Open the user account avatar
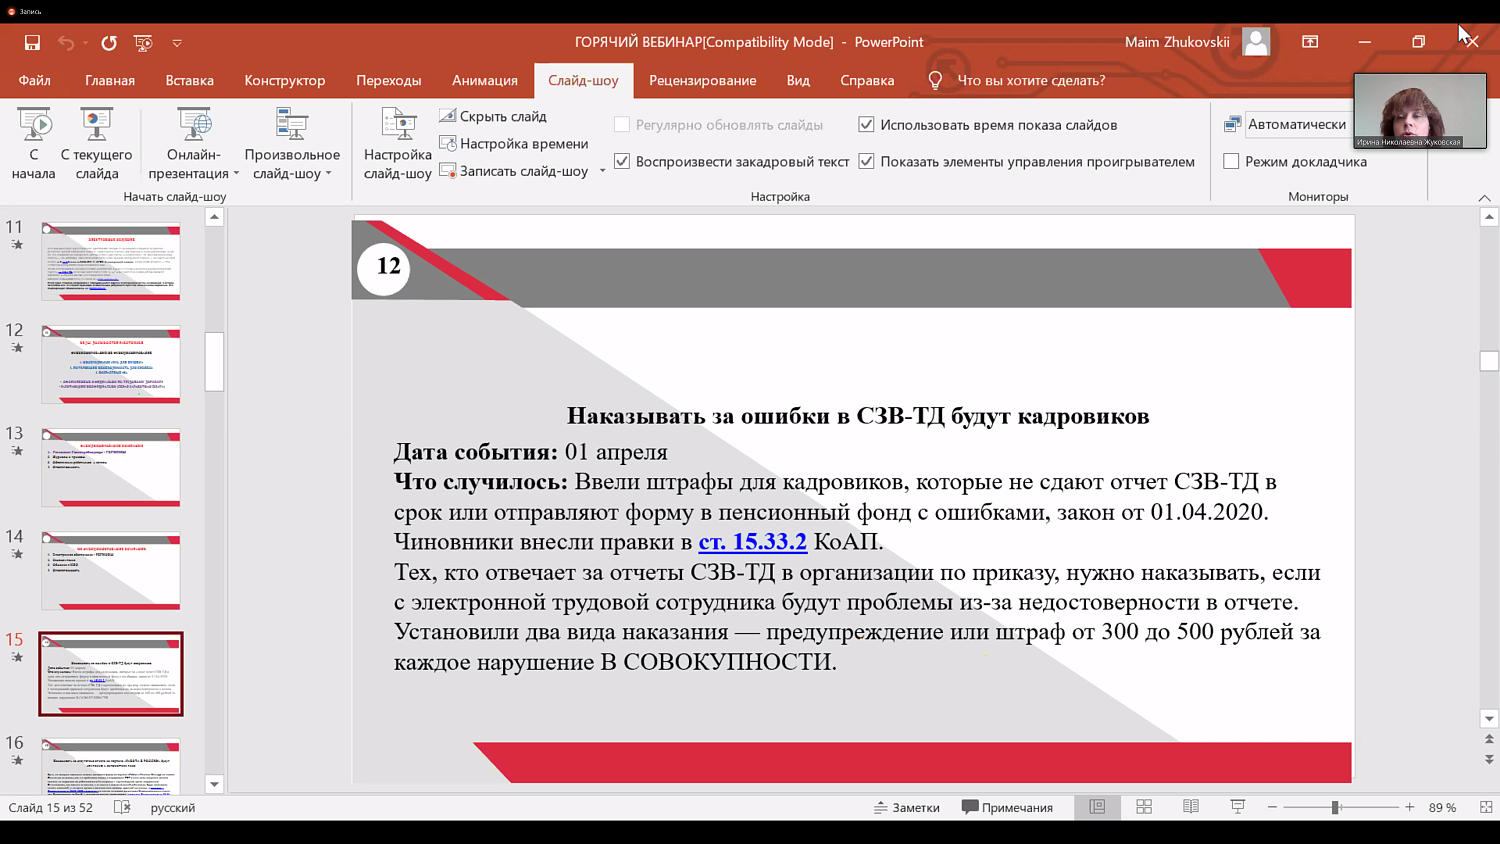1500x844 pixels. 1256,42
